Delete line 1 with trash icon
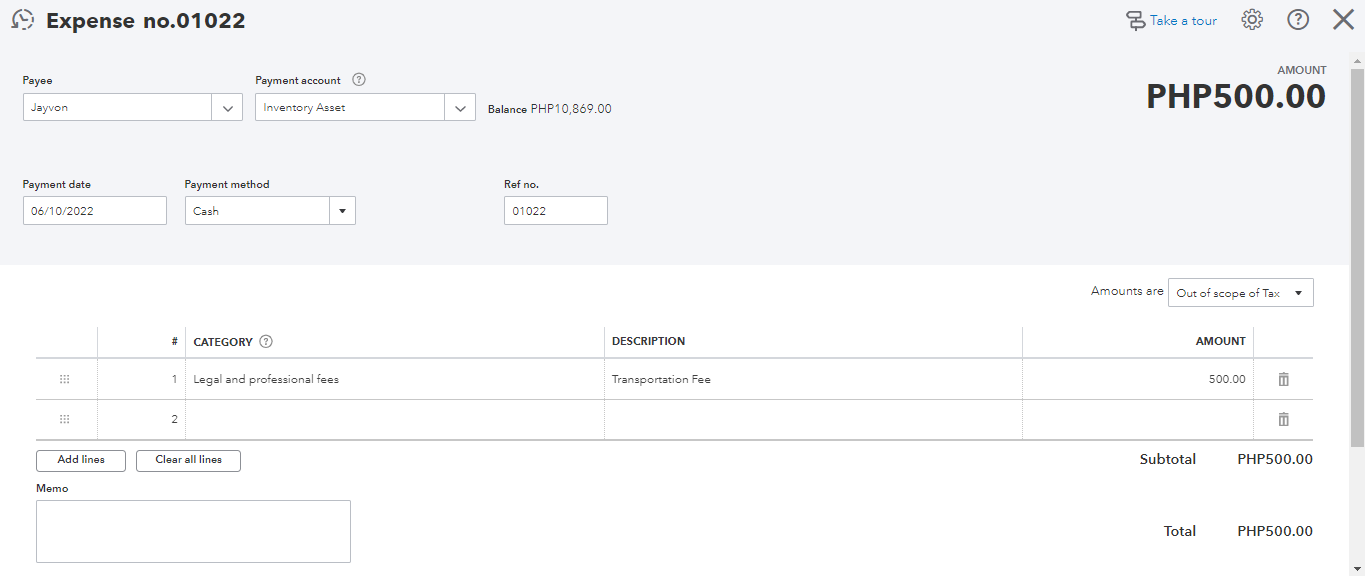Screen dimensions: 1365x576 tap(1284, 379)
